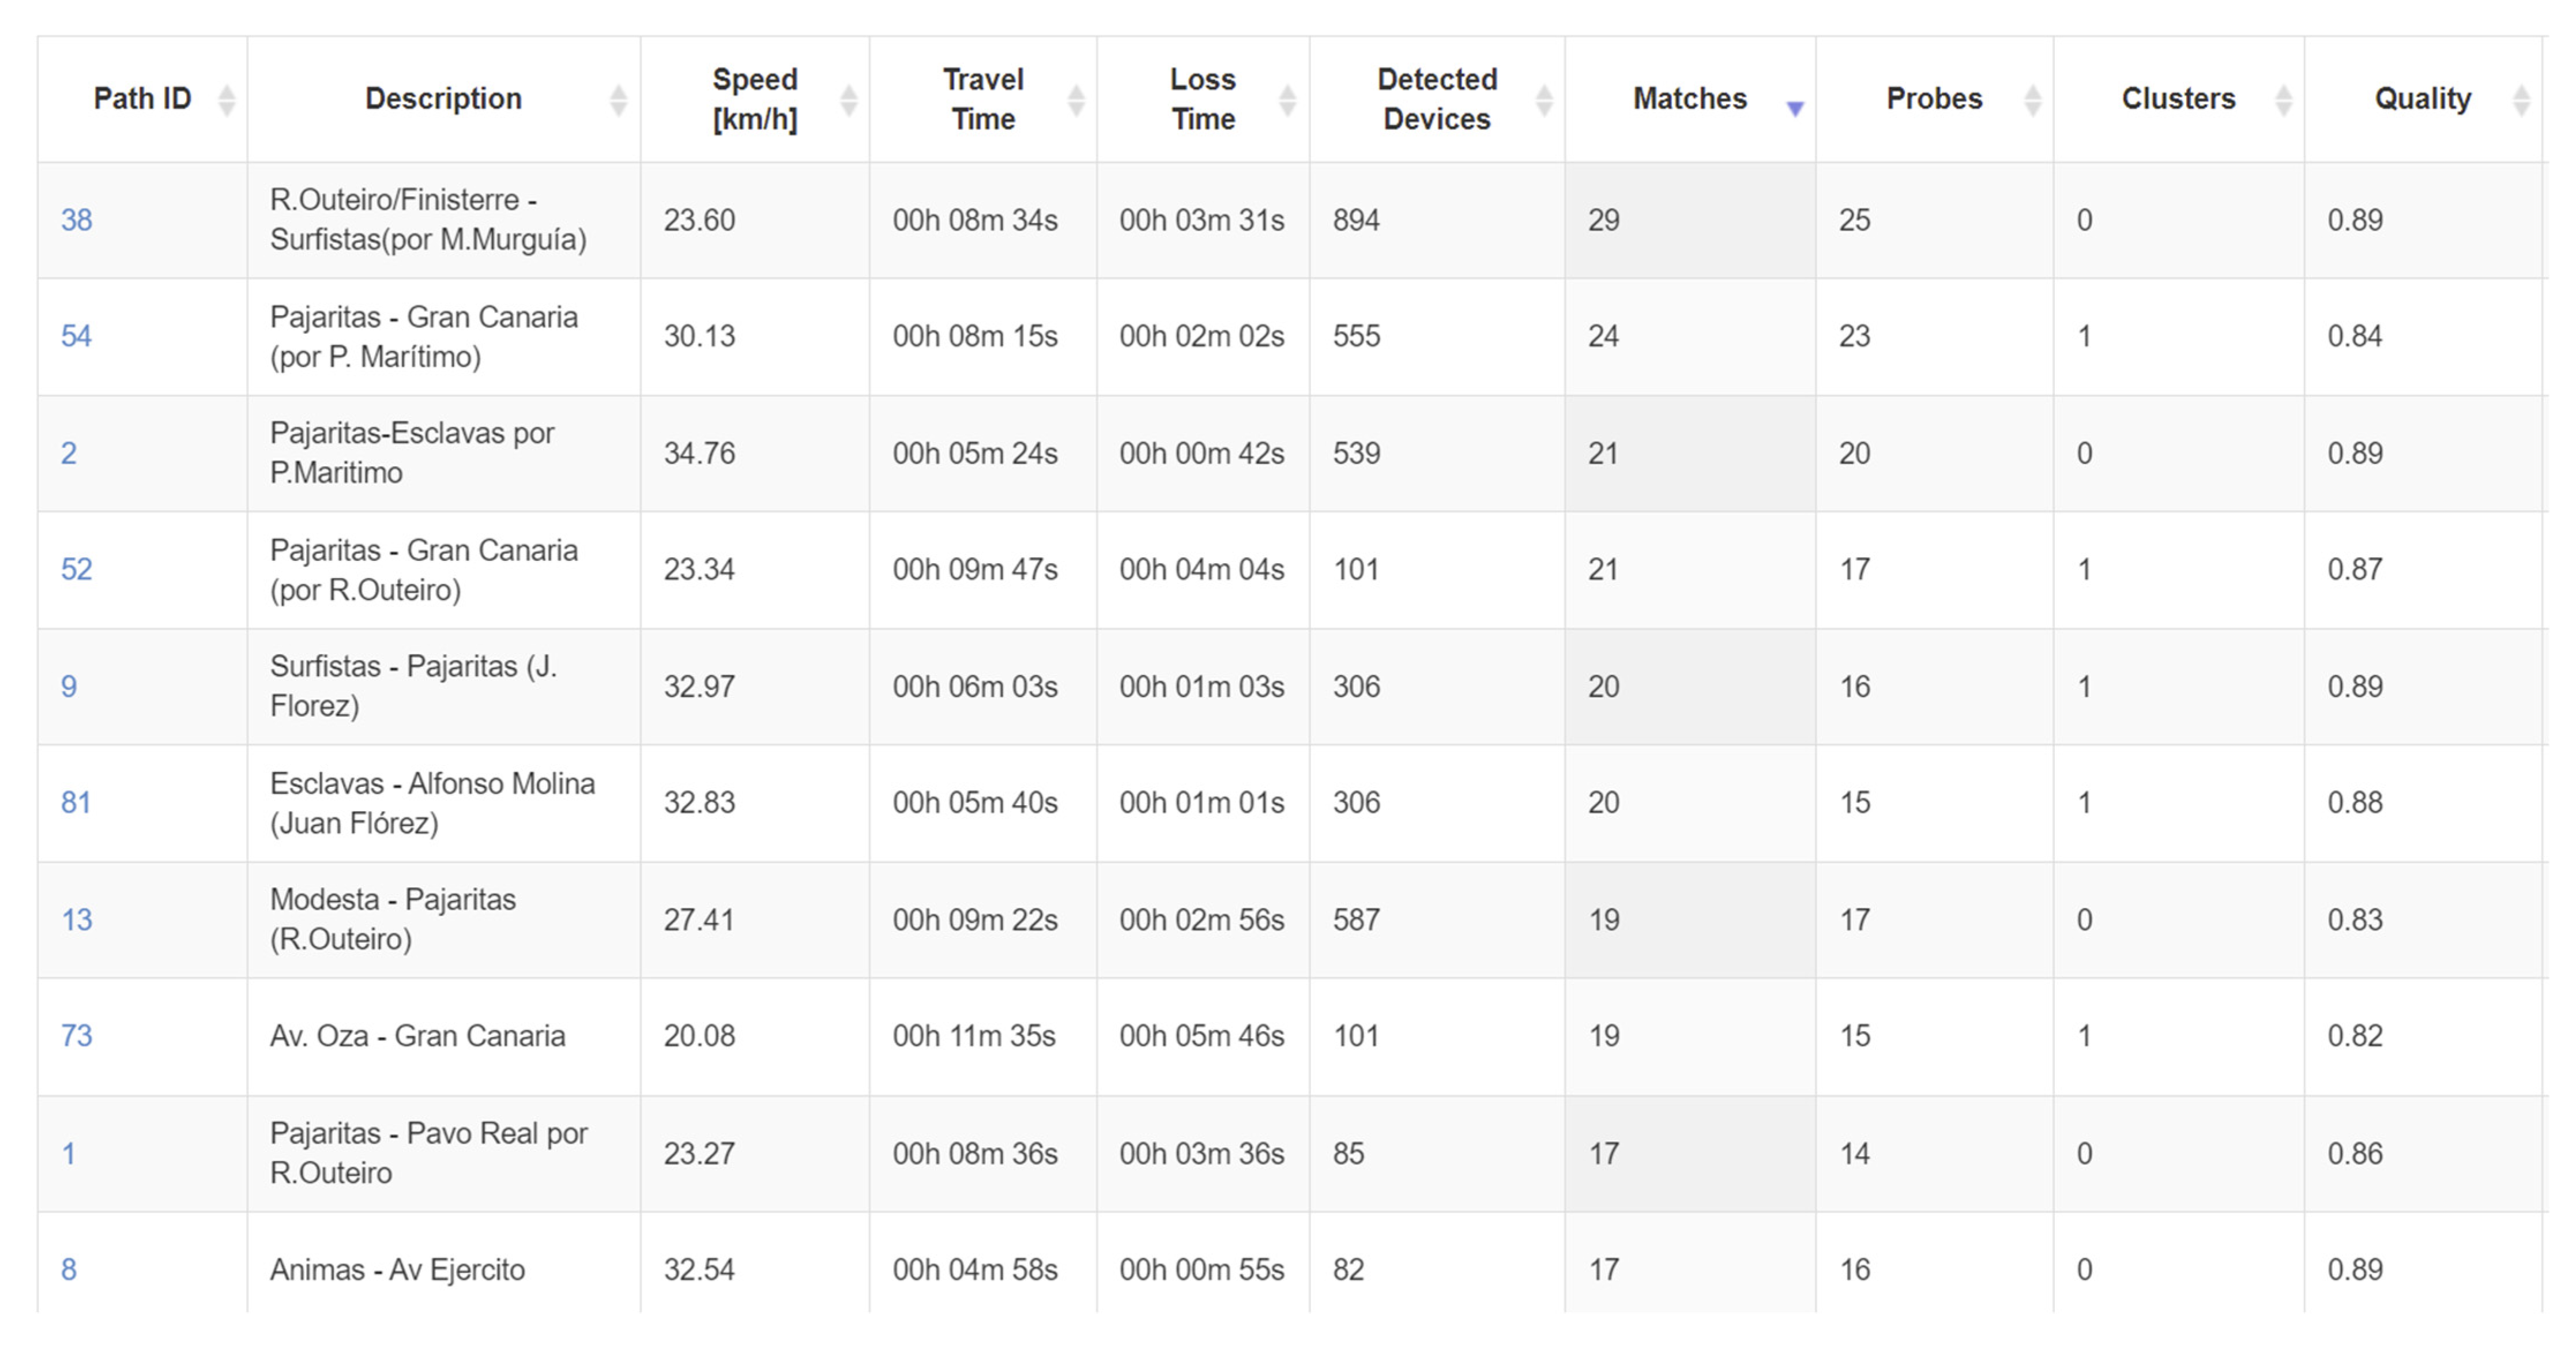
Task: Click the Description column header label
Action: click(x=443, y=99)
